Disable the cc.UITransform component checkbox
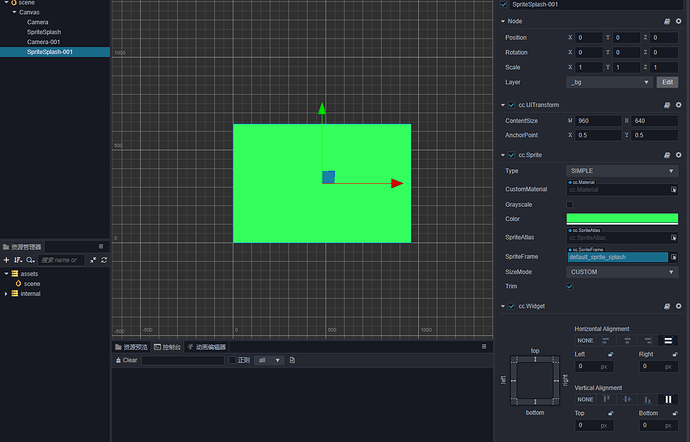Image resolution: width=690 pixels, height=442 pixels. tap(511, 105)
